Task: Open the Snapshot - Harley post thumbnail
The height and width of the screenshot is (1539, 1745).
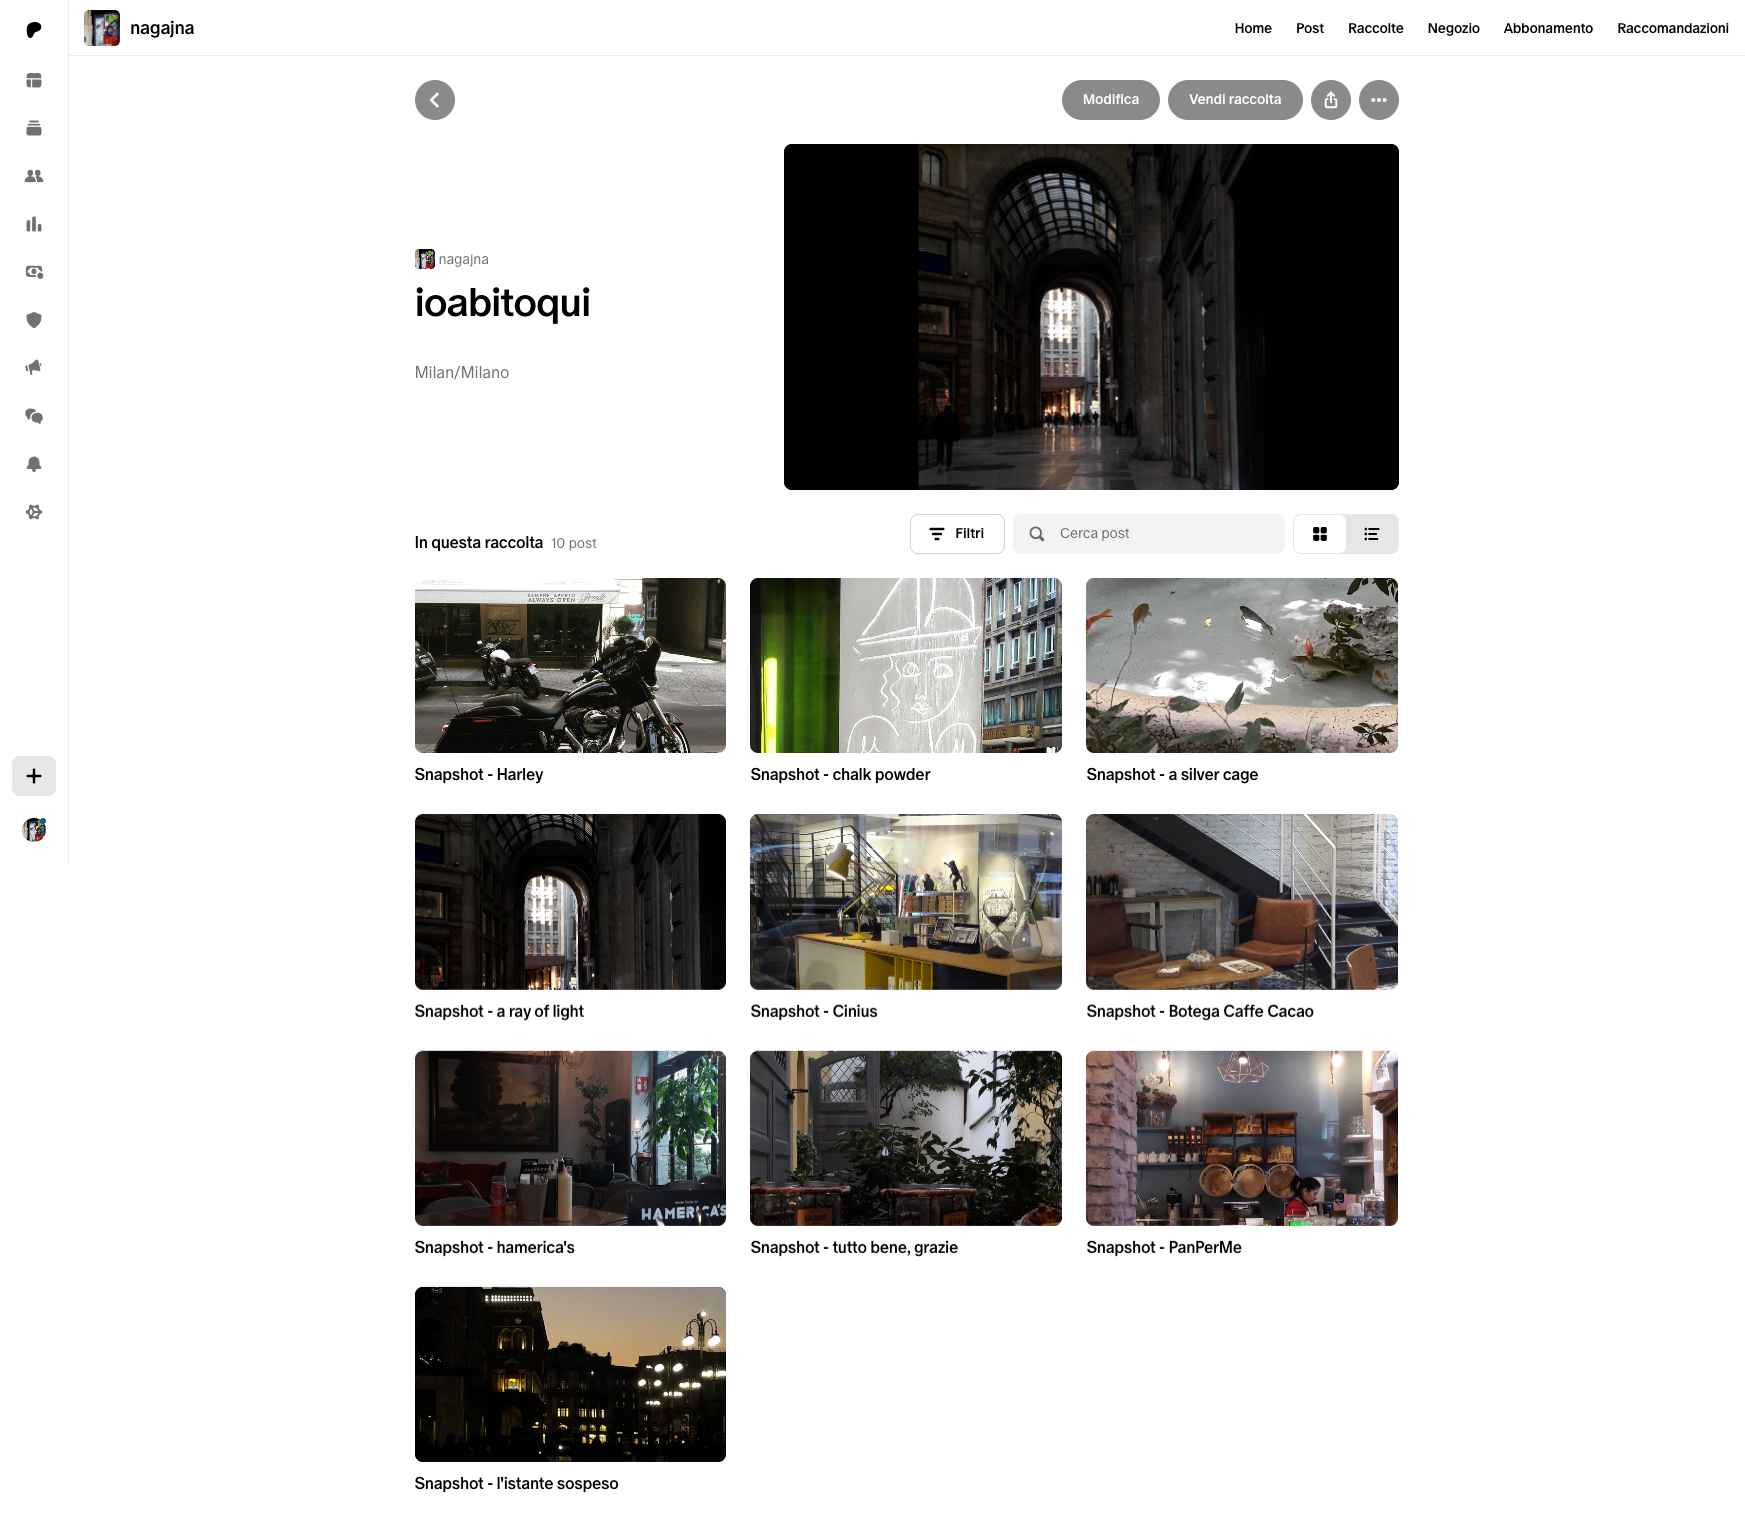Action: point(570,665)
